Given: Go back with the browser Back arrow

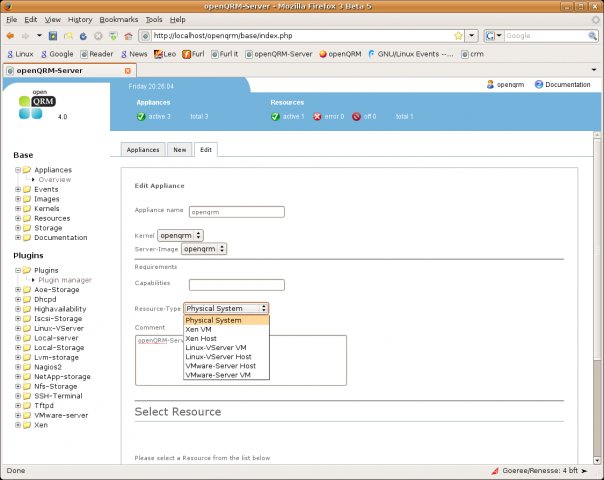Looking at the screenshot, I should point(10,36).
